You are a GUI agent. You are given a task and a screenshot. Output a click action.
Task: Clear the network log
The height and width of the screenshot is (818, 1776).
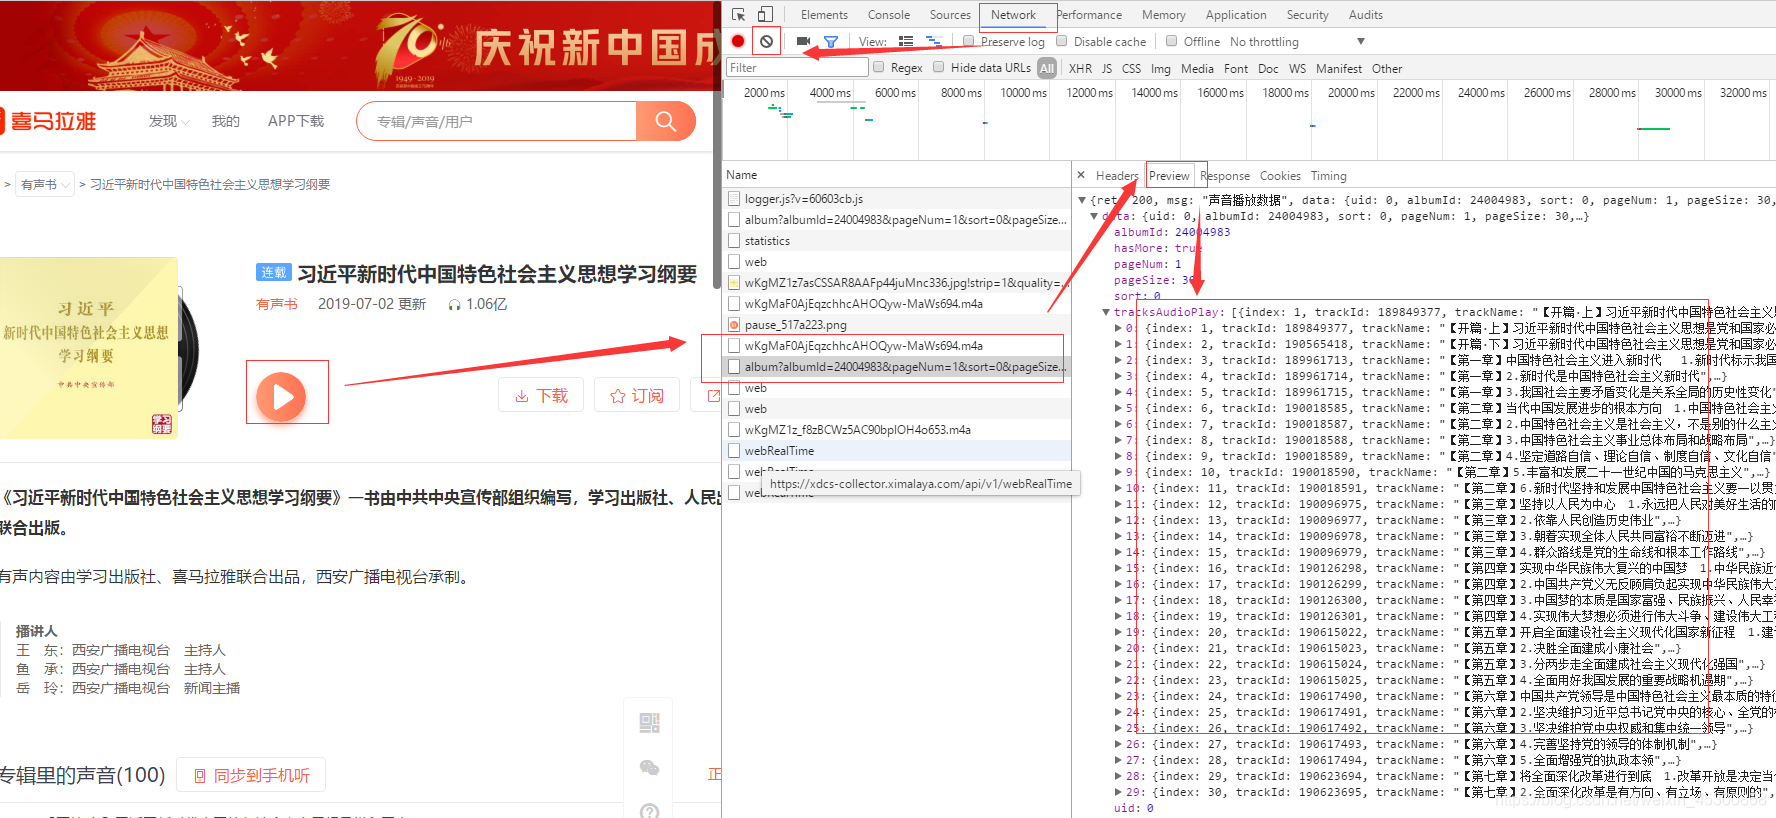[766, 41]
